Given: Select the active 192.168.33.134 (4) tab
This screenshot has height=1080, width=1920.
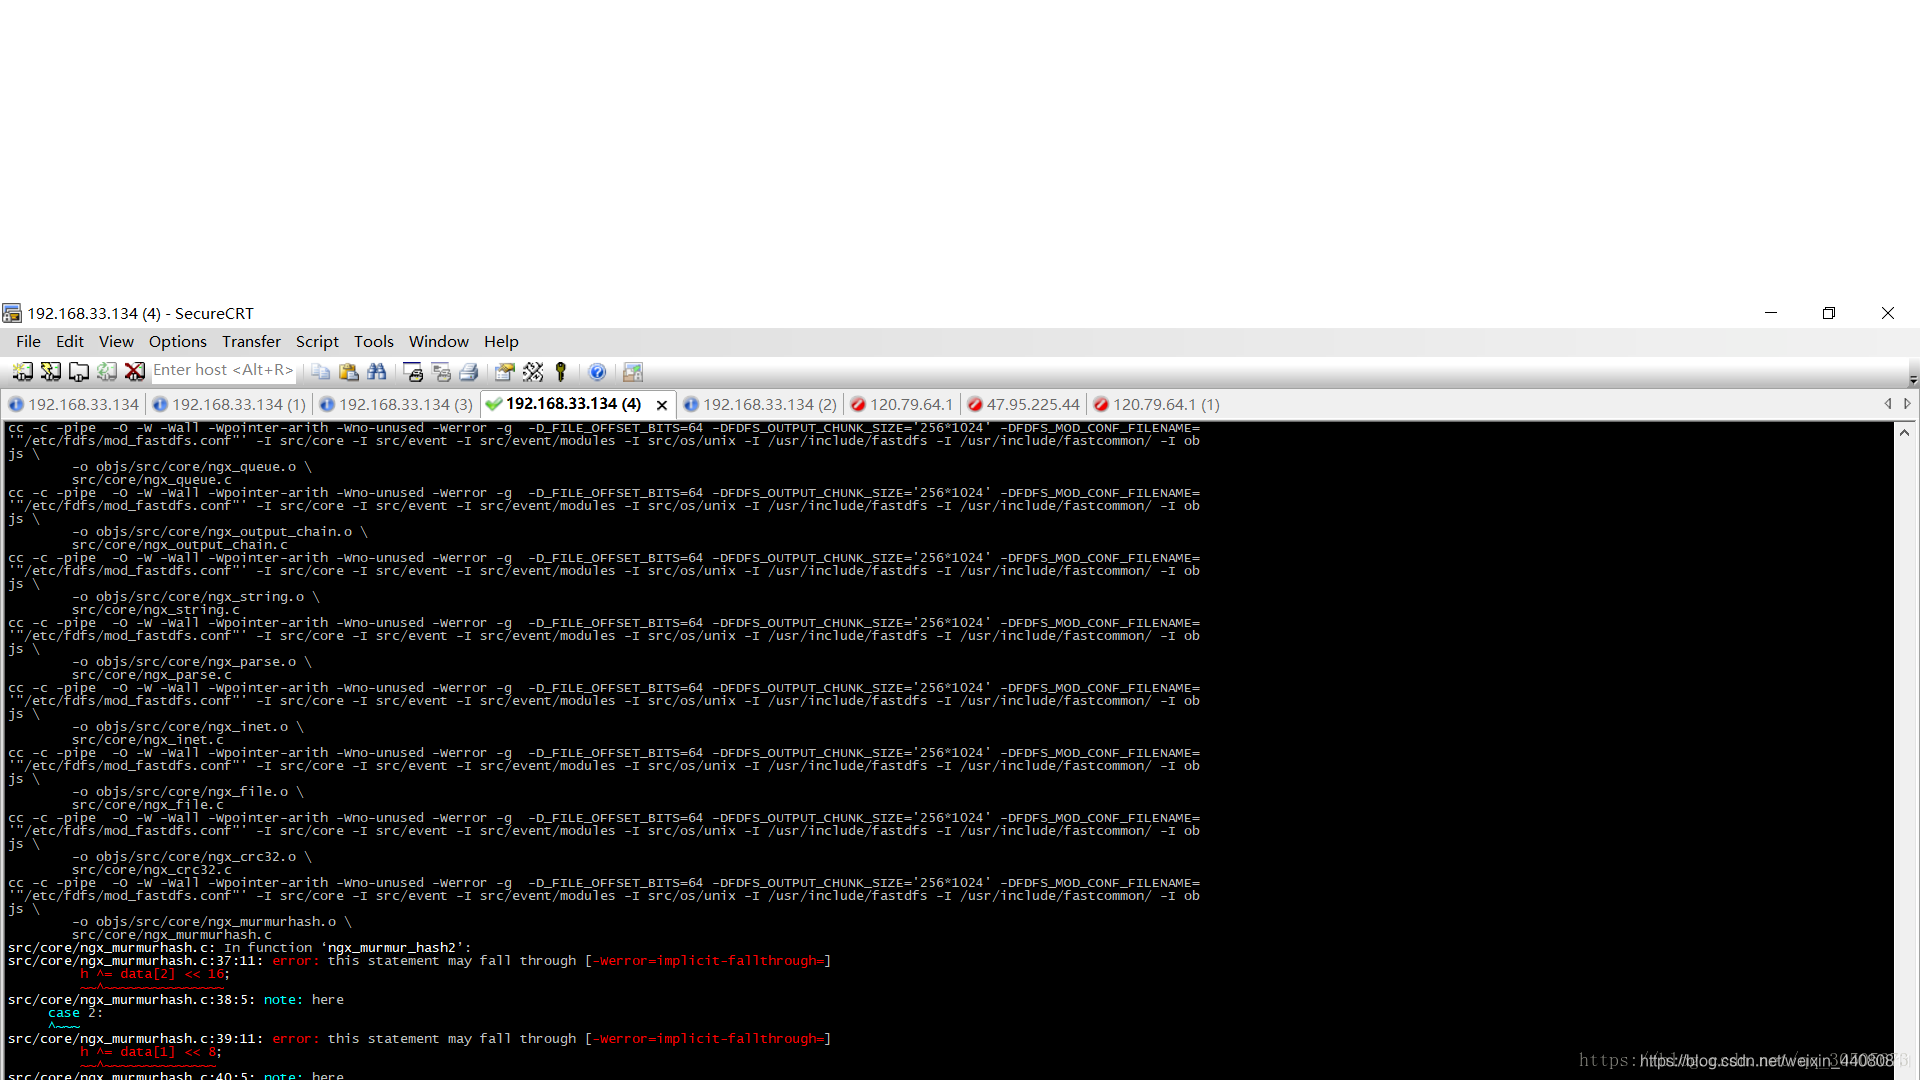Looking at the screenshot, I should pos(573,404).
